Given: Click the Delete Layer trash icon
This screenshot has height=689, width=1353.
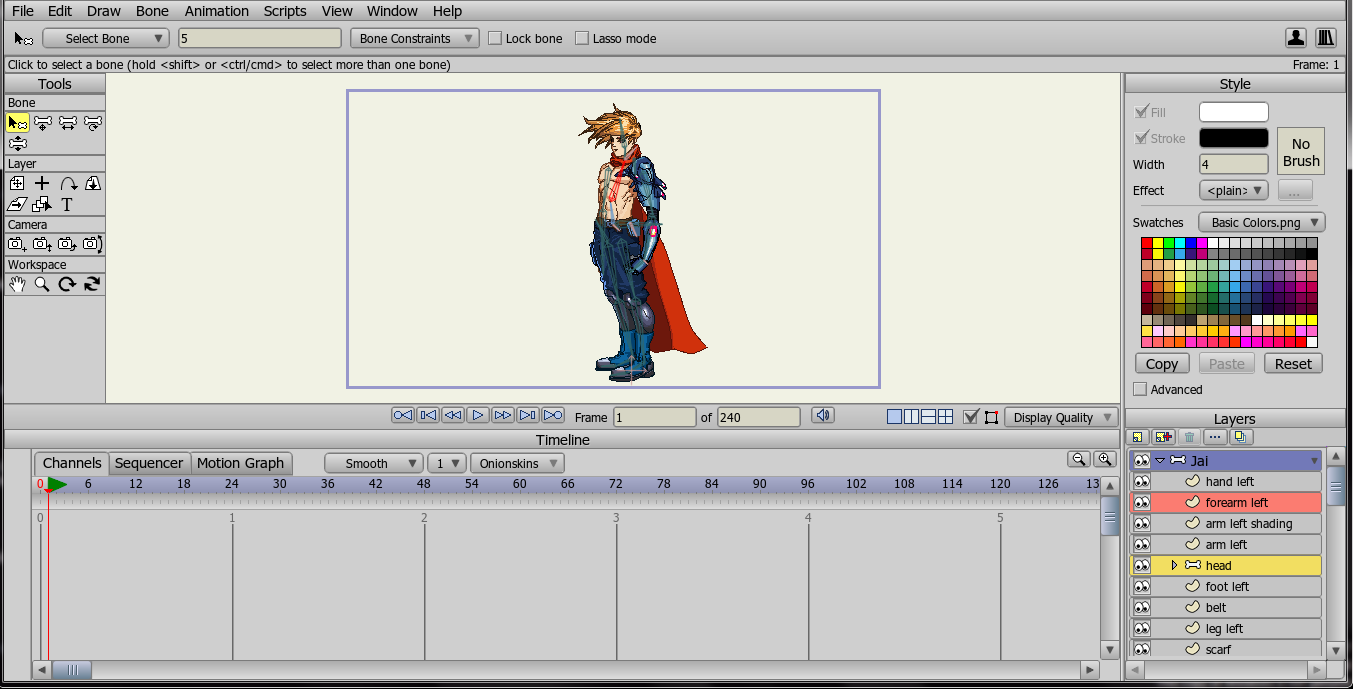Looking at the screenshot, I should tap(1189, 437).
